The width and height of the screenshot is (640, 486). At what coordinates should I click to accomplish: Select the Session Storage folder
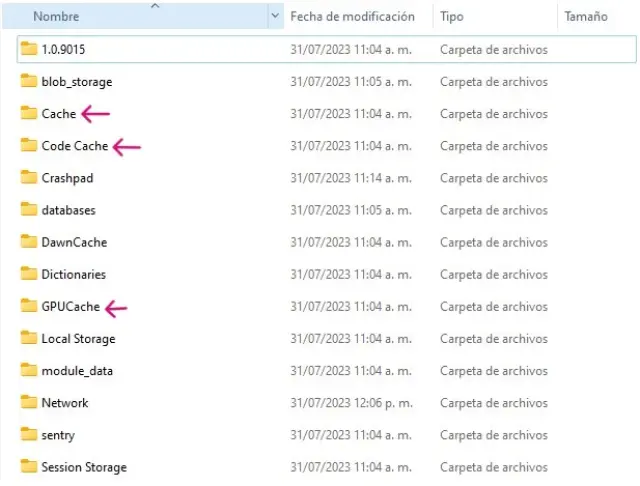(x=84, y=467)
